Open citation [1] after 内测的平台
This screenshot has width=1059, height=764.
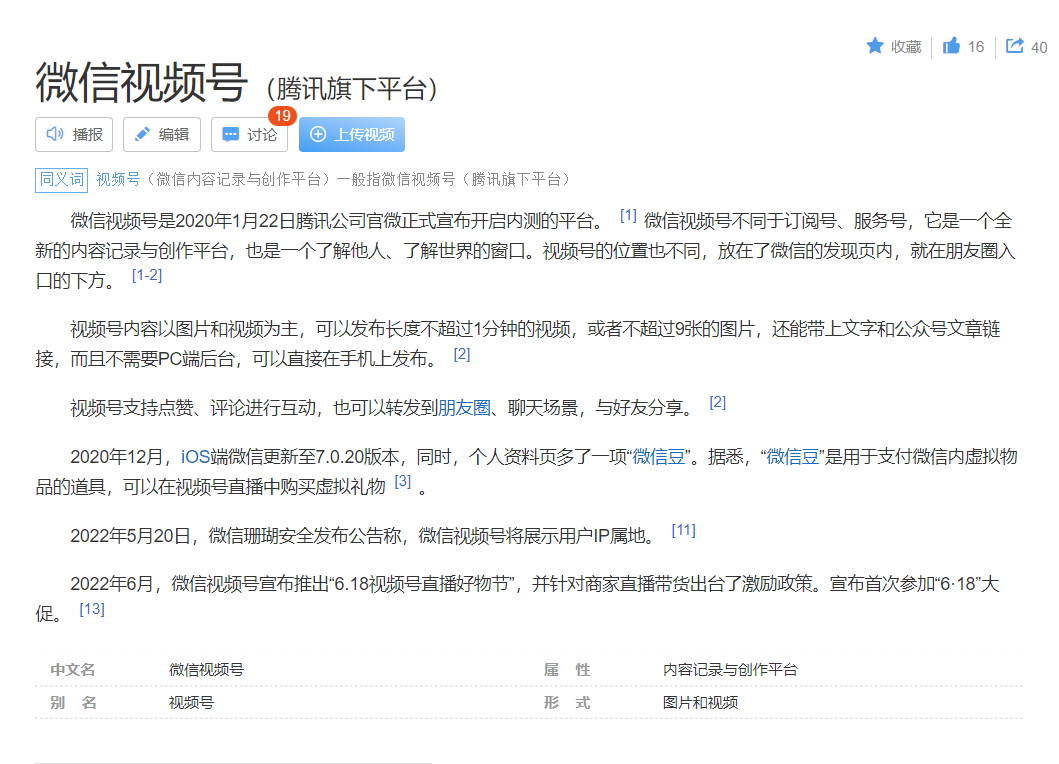(628, 215)
